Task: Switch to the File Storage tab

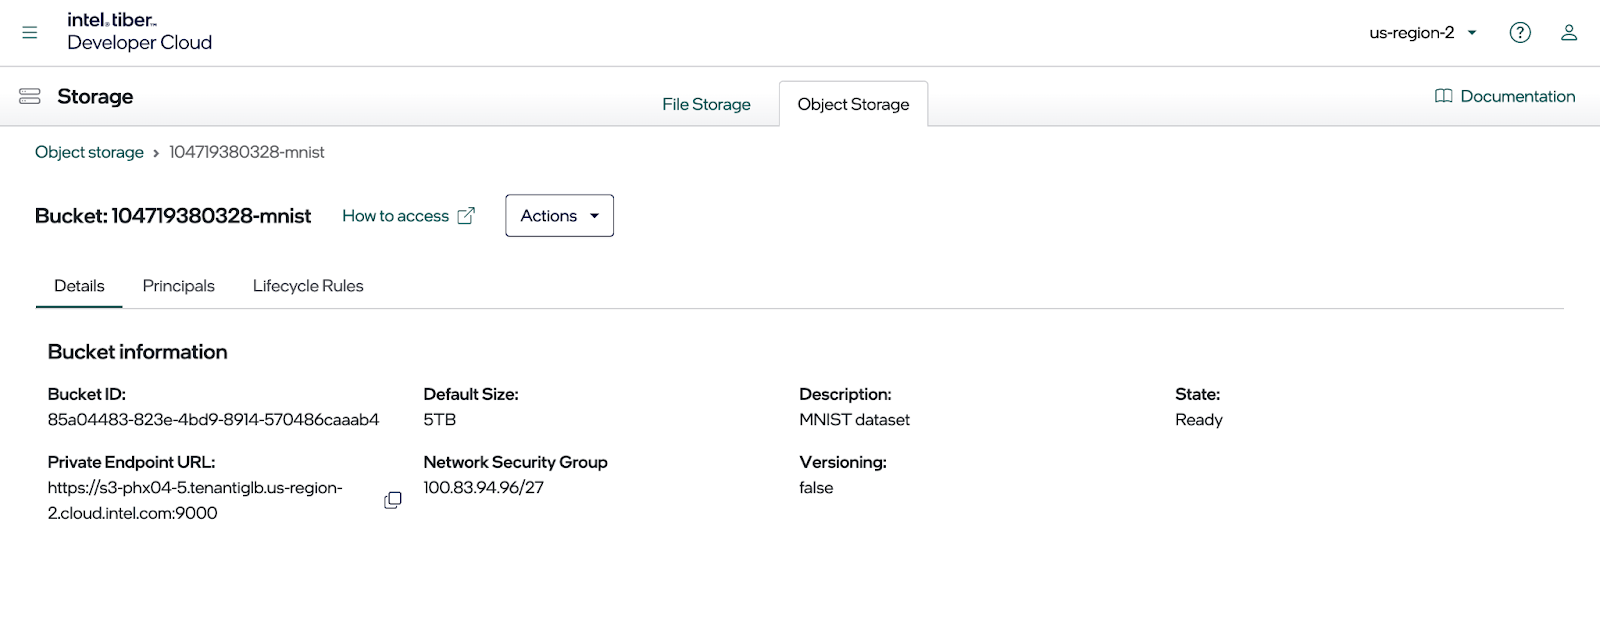Action: click(x=706, y=104)
